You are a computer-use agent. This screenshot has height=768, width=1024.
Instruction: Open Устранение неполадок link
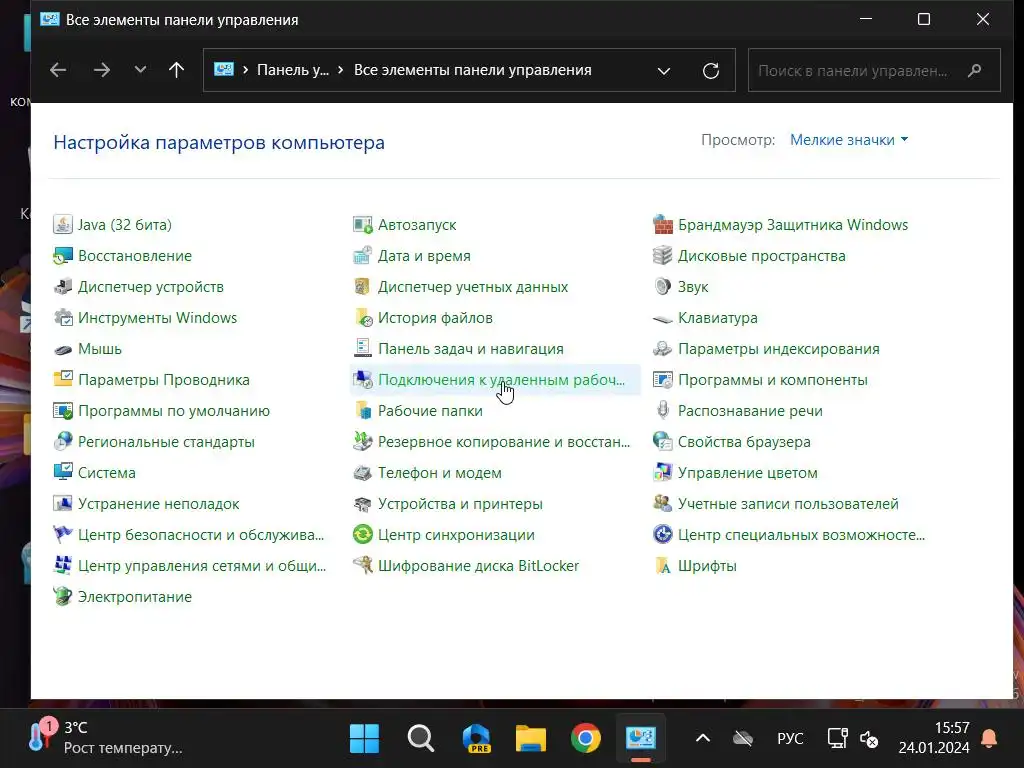159,504
